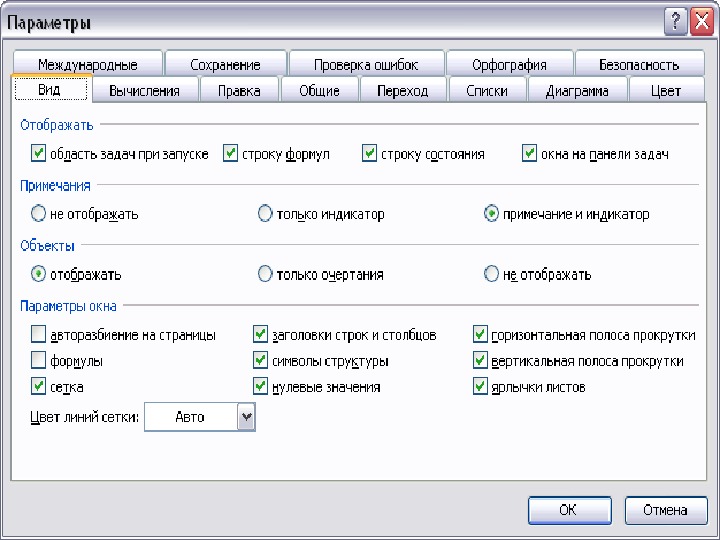Close the Параметры dialog window
The image size is (720, 540).
[x=700, y=22]
